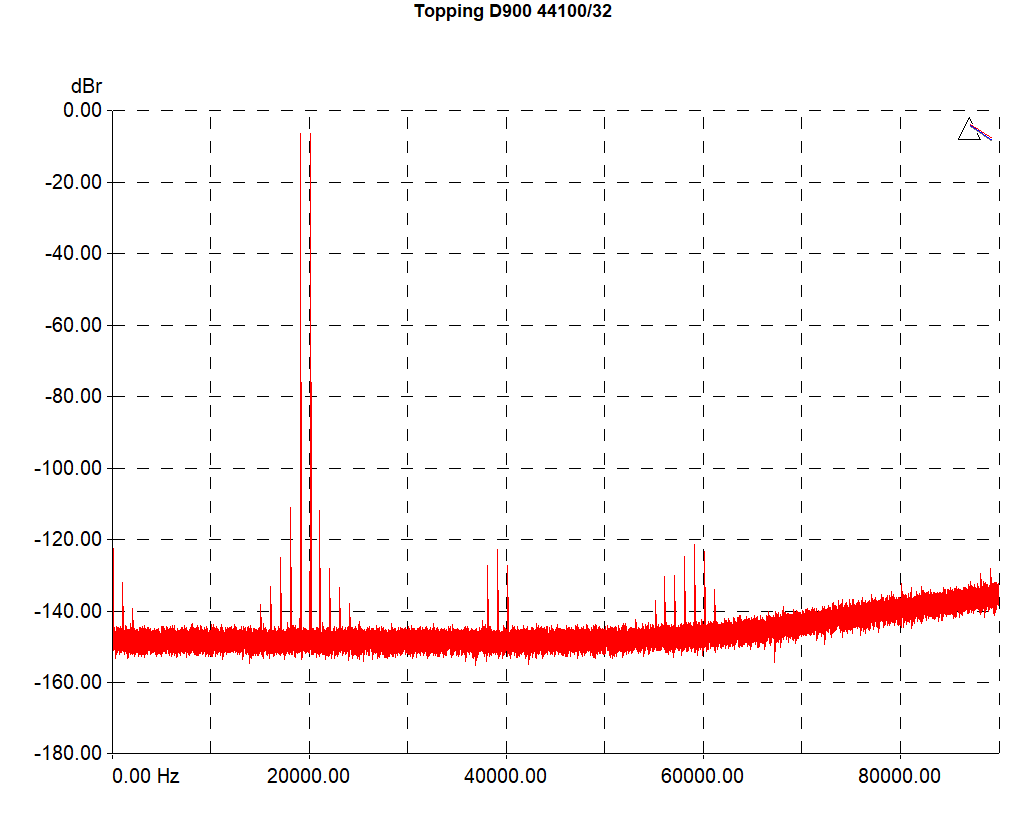Viewport: 1026px width, 821px height.
Task: Select the -160.00 y-axis label
Action: 68,682
